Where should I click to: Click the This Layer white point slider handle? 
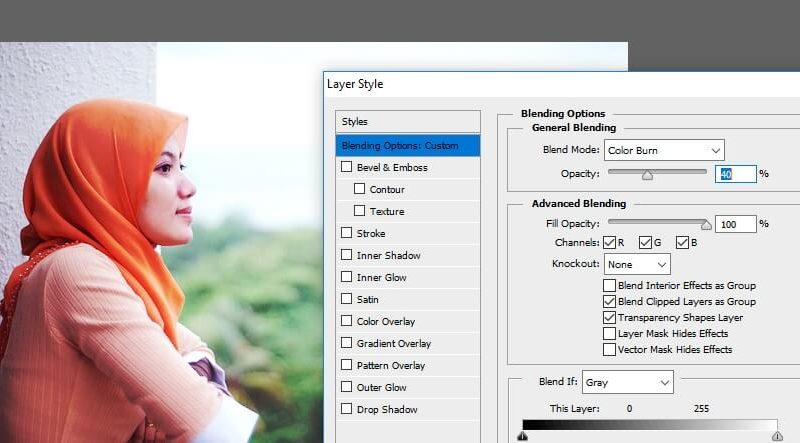[x=777, y=436]
